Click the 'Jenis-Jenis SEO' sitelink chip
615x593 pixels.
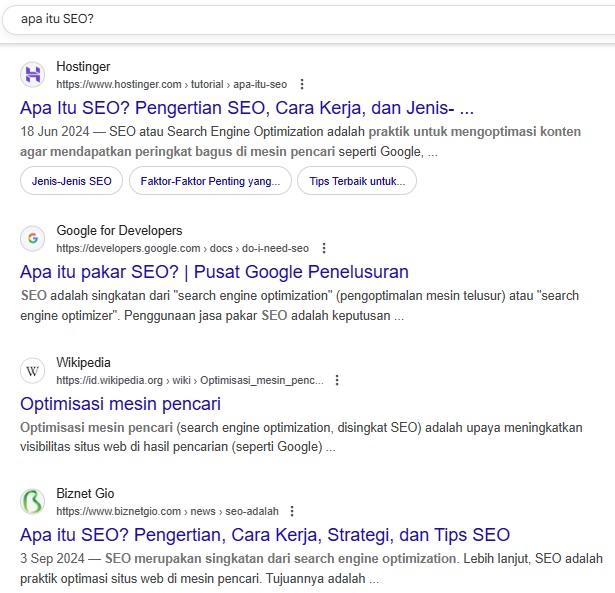pyautogui.click(x=71, y=181)
